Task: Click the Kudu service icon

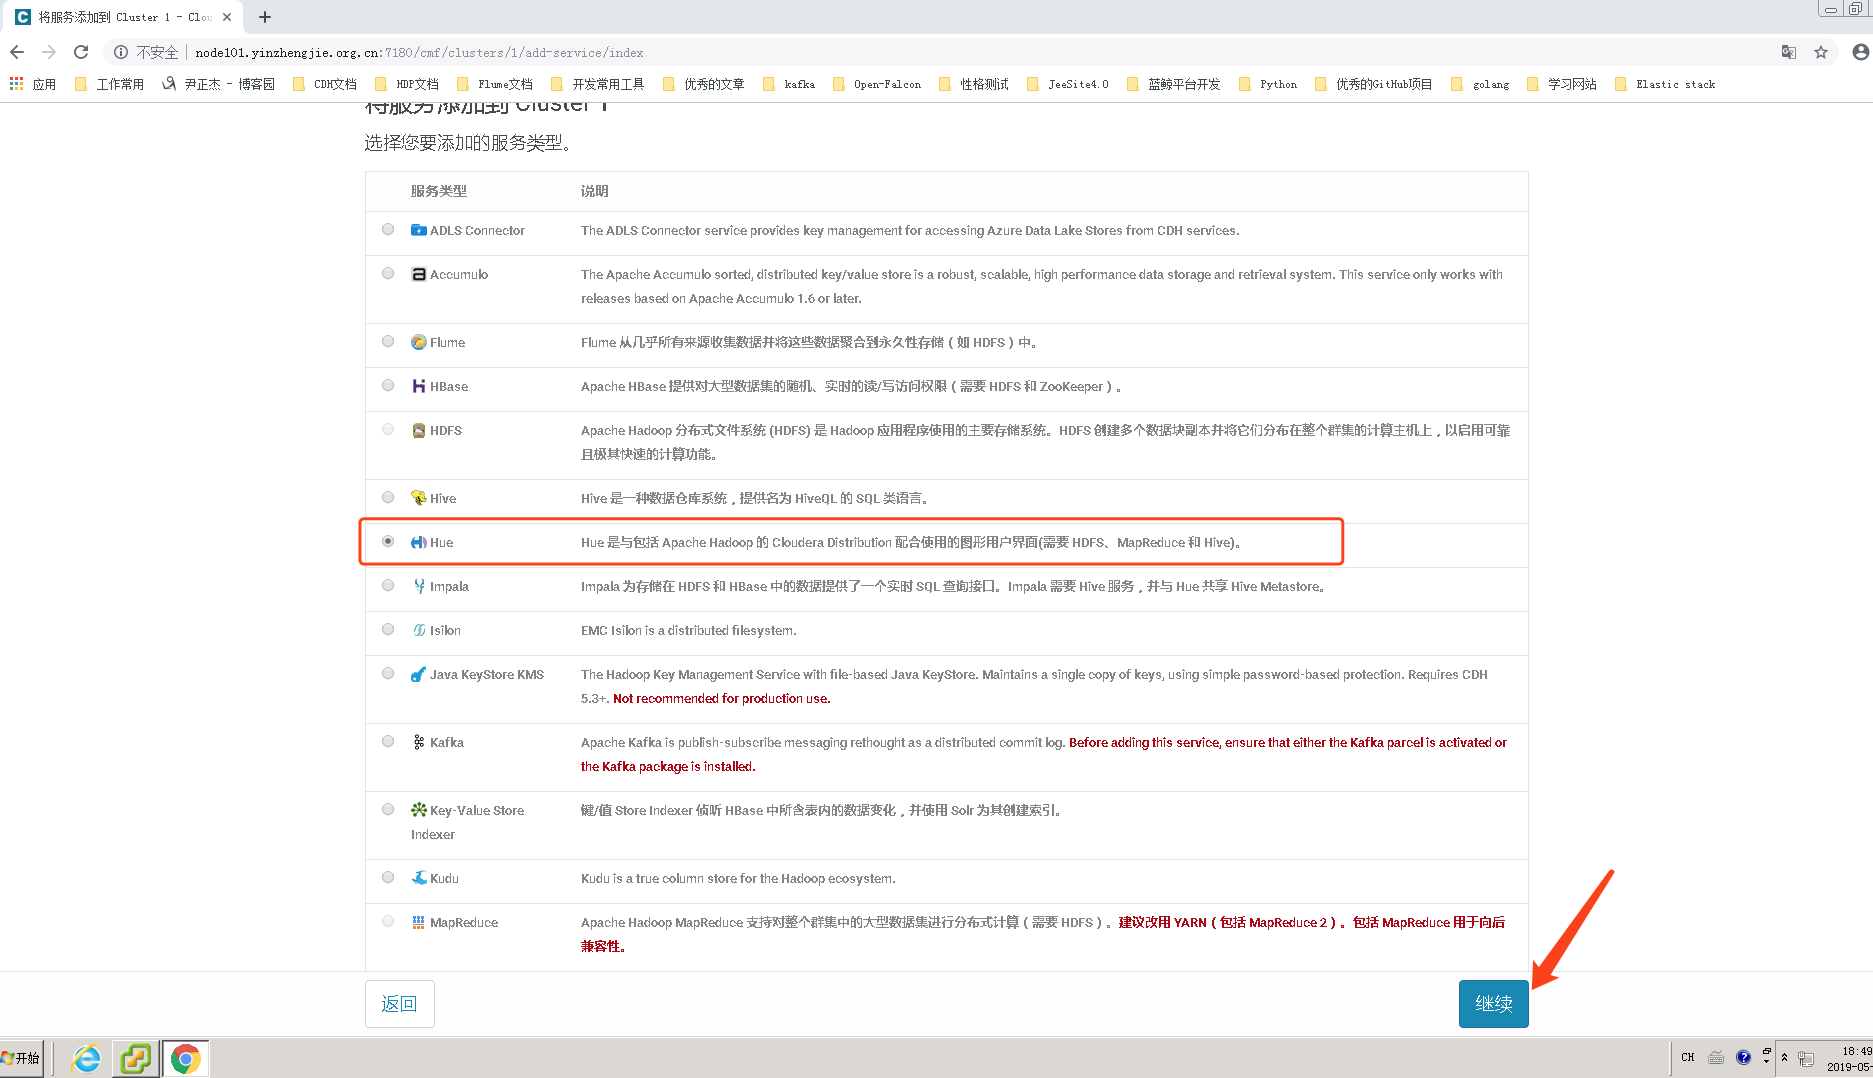Action: pos(418,878)
